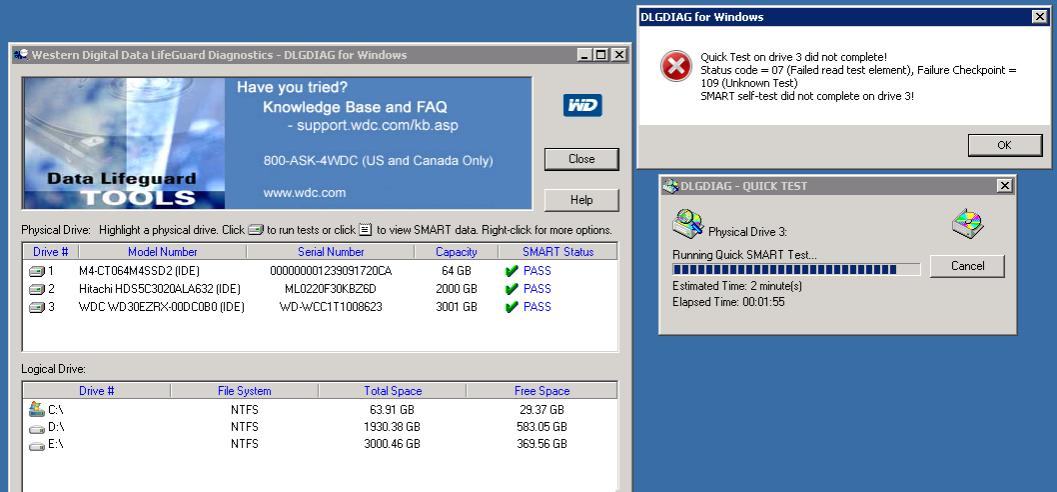
Task: Click the E:\ logical drive icon
Action: click(x=36, y=445)
